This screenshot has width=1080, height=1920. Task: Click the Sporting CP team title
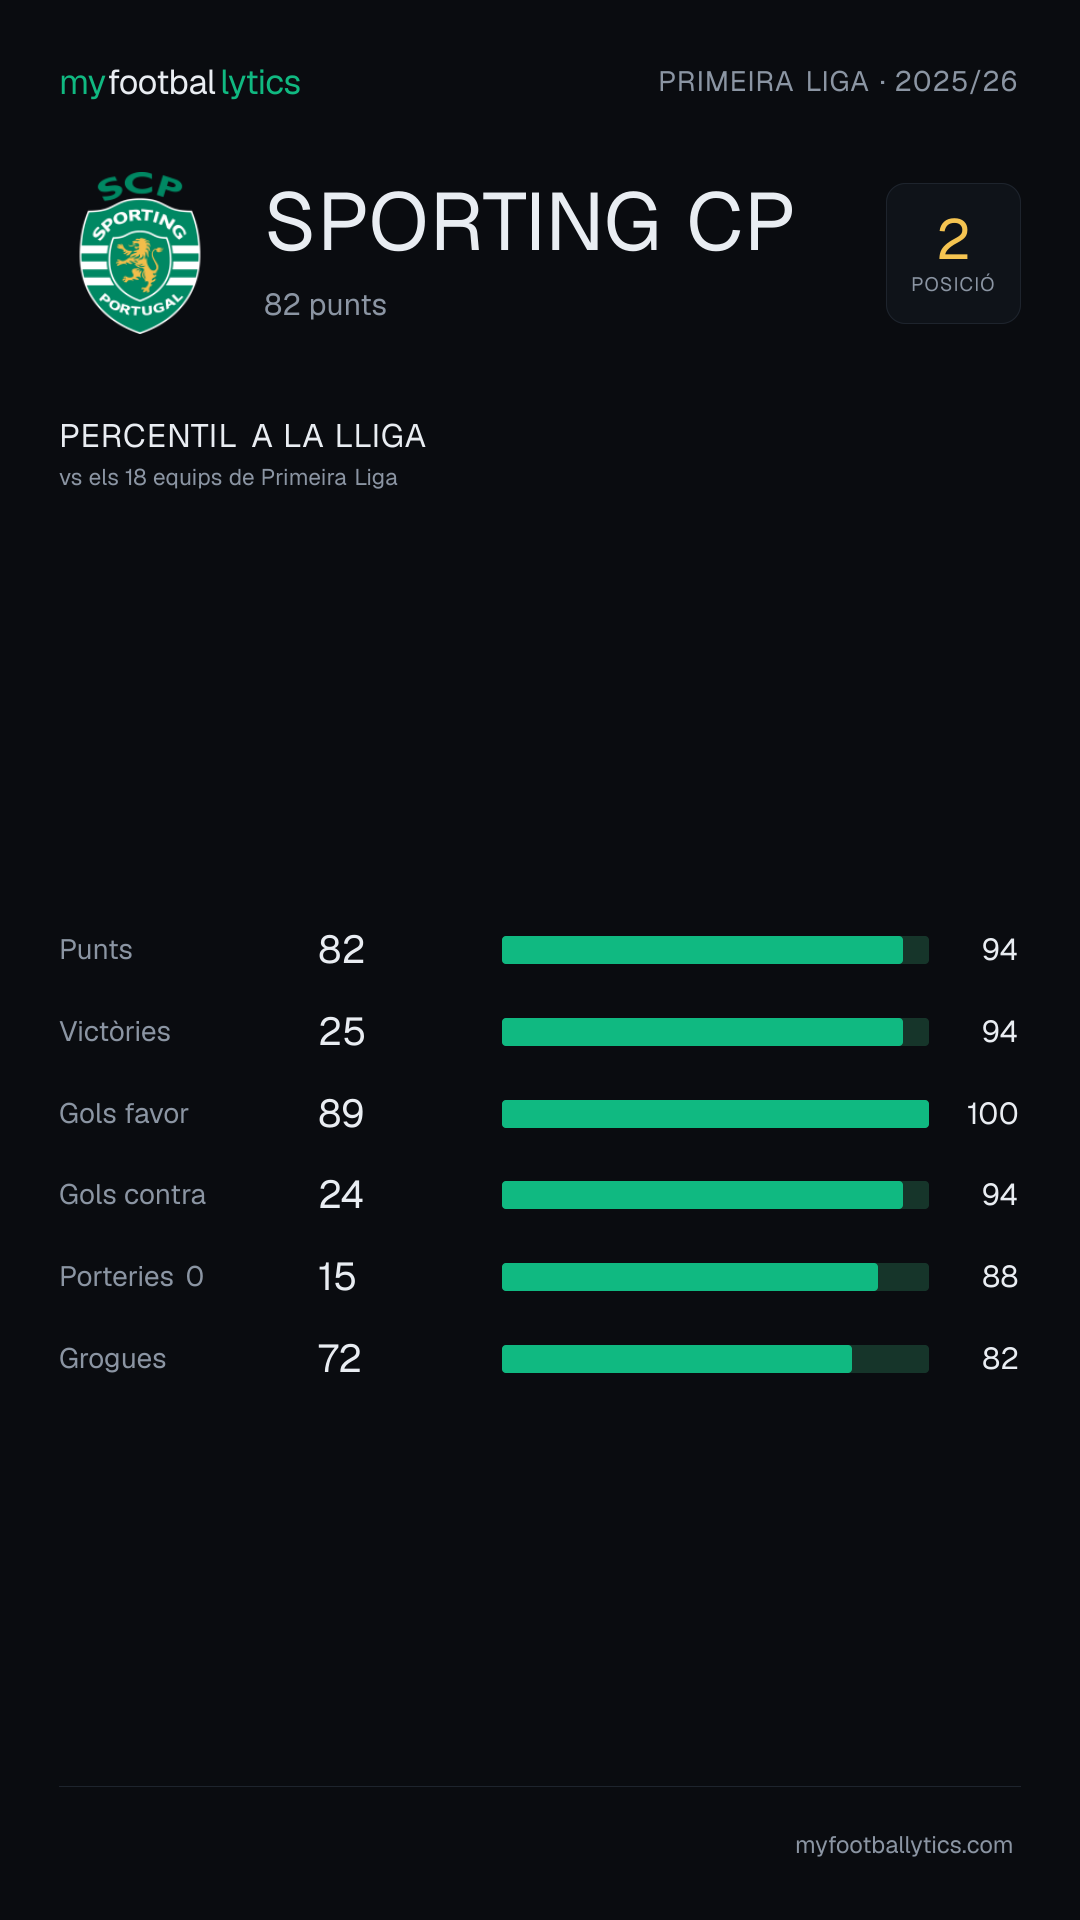pyautogui.click(x=530, y=222)
